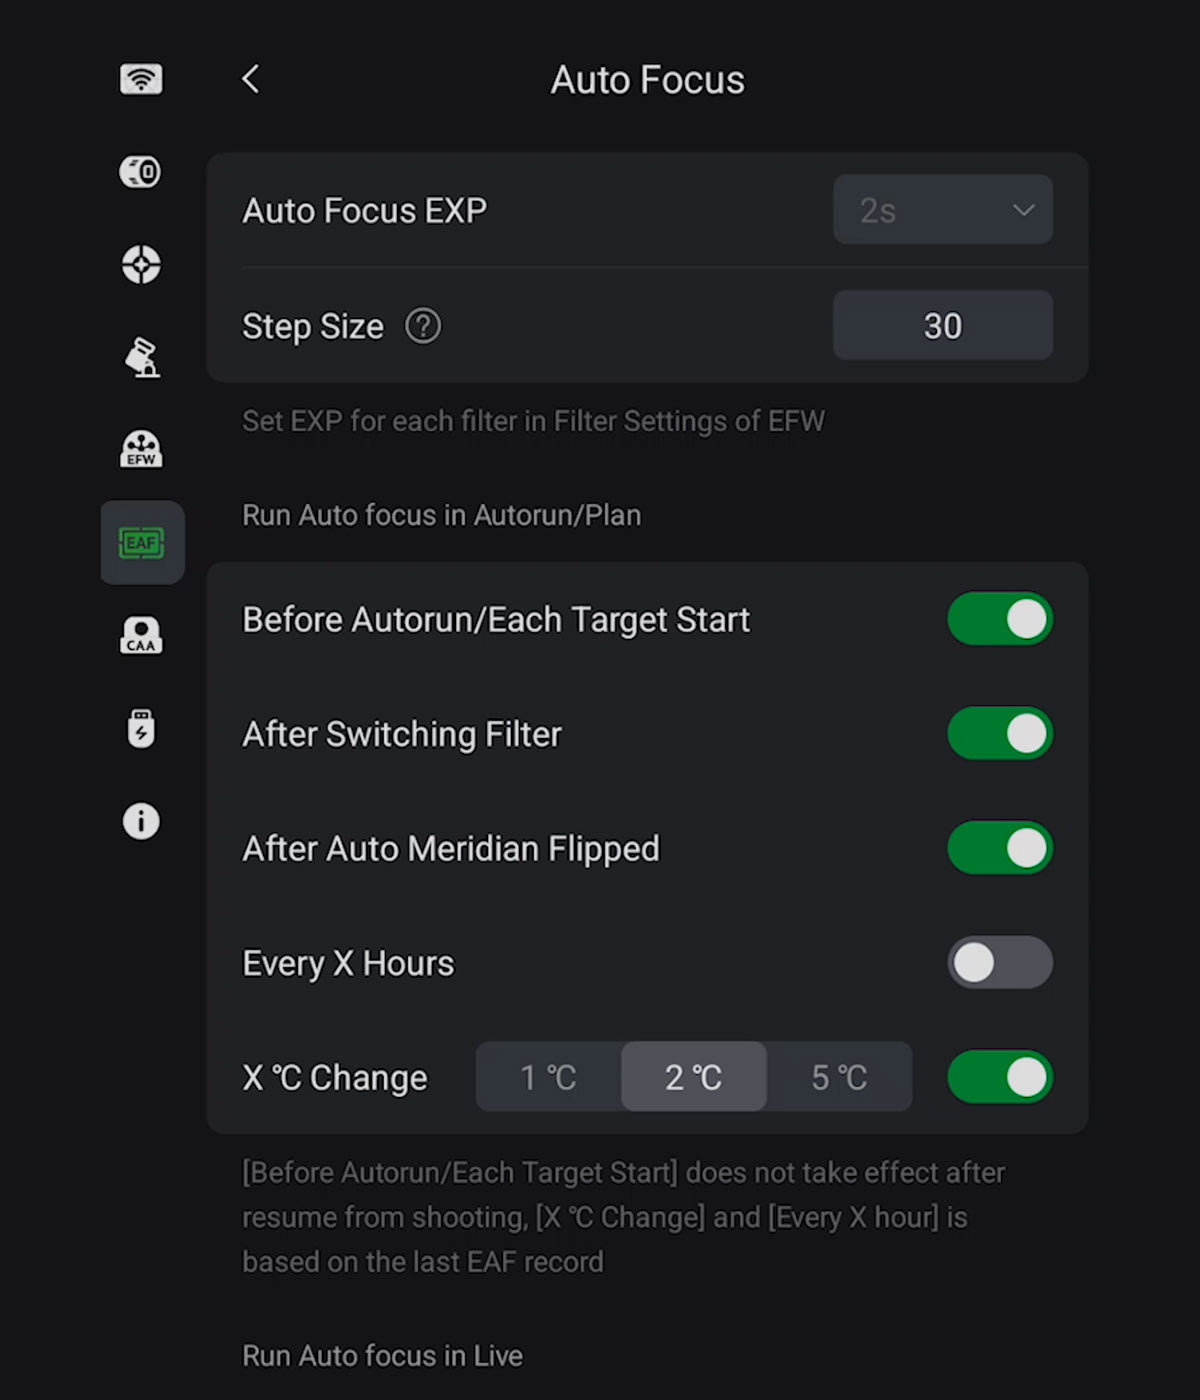Turn off autofocus After Switching Filter
The image size is (1200, 1400).
click(x=999, y=733)
